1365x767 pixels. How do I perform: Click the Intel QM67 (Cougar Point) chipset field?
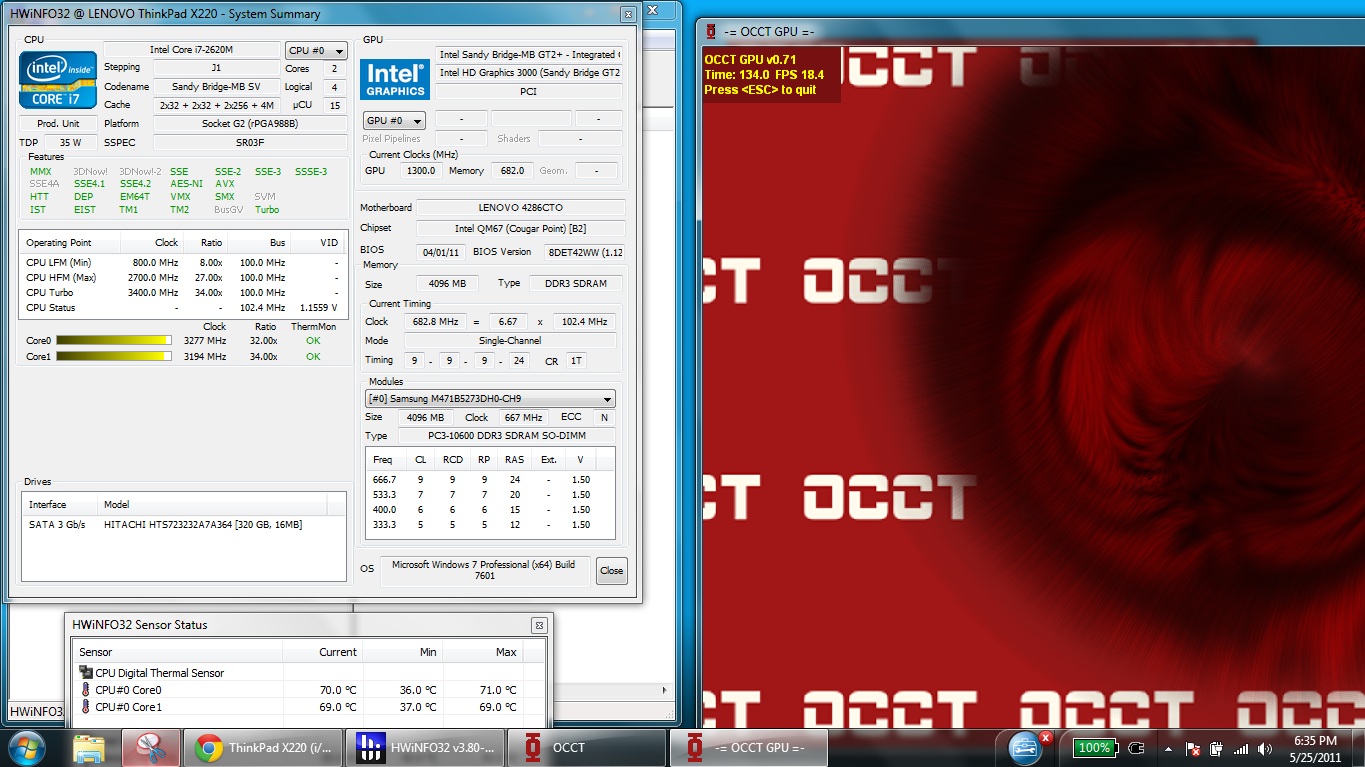tap(521, 229)
